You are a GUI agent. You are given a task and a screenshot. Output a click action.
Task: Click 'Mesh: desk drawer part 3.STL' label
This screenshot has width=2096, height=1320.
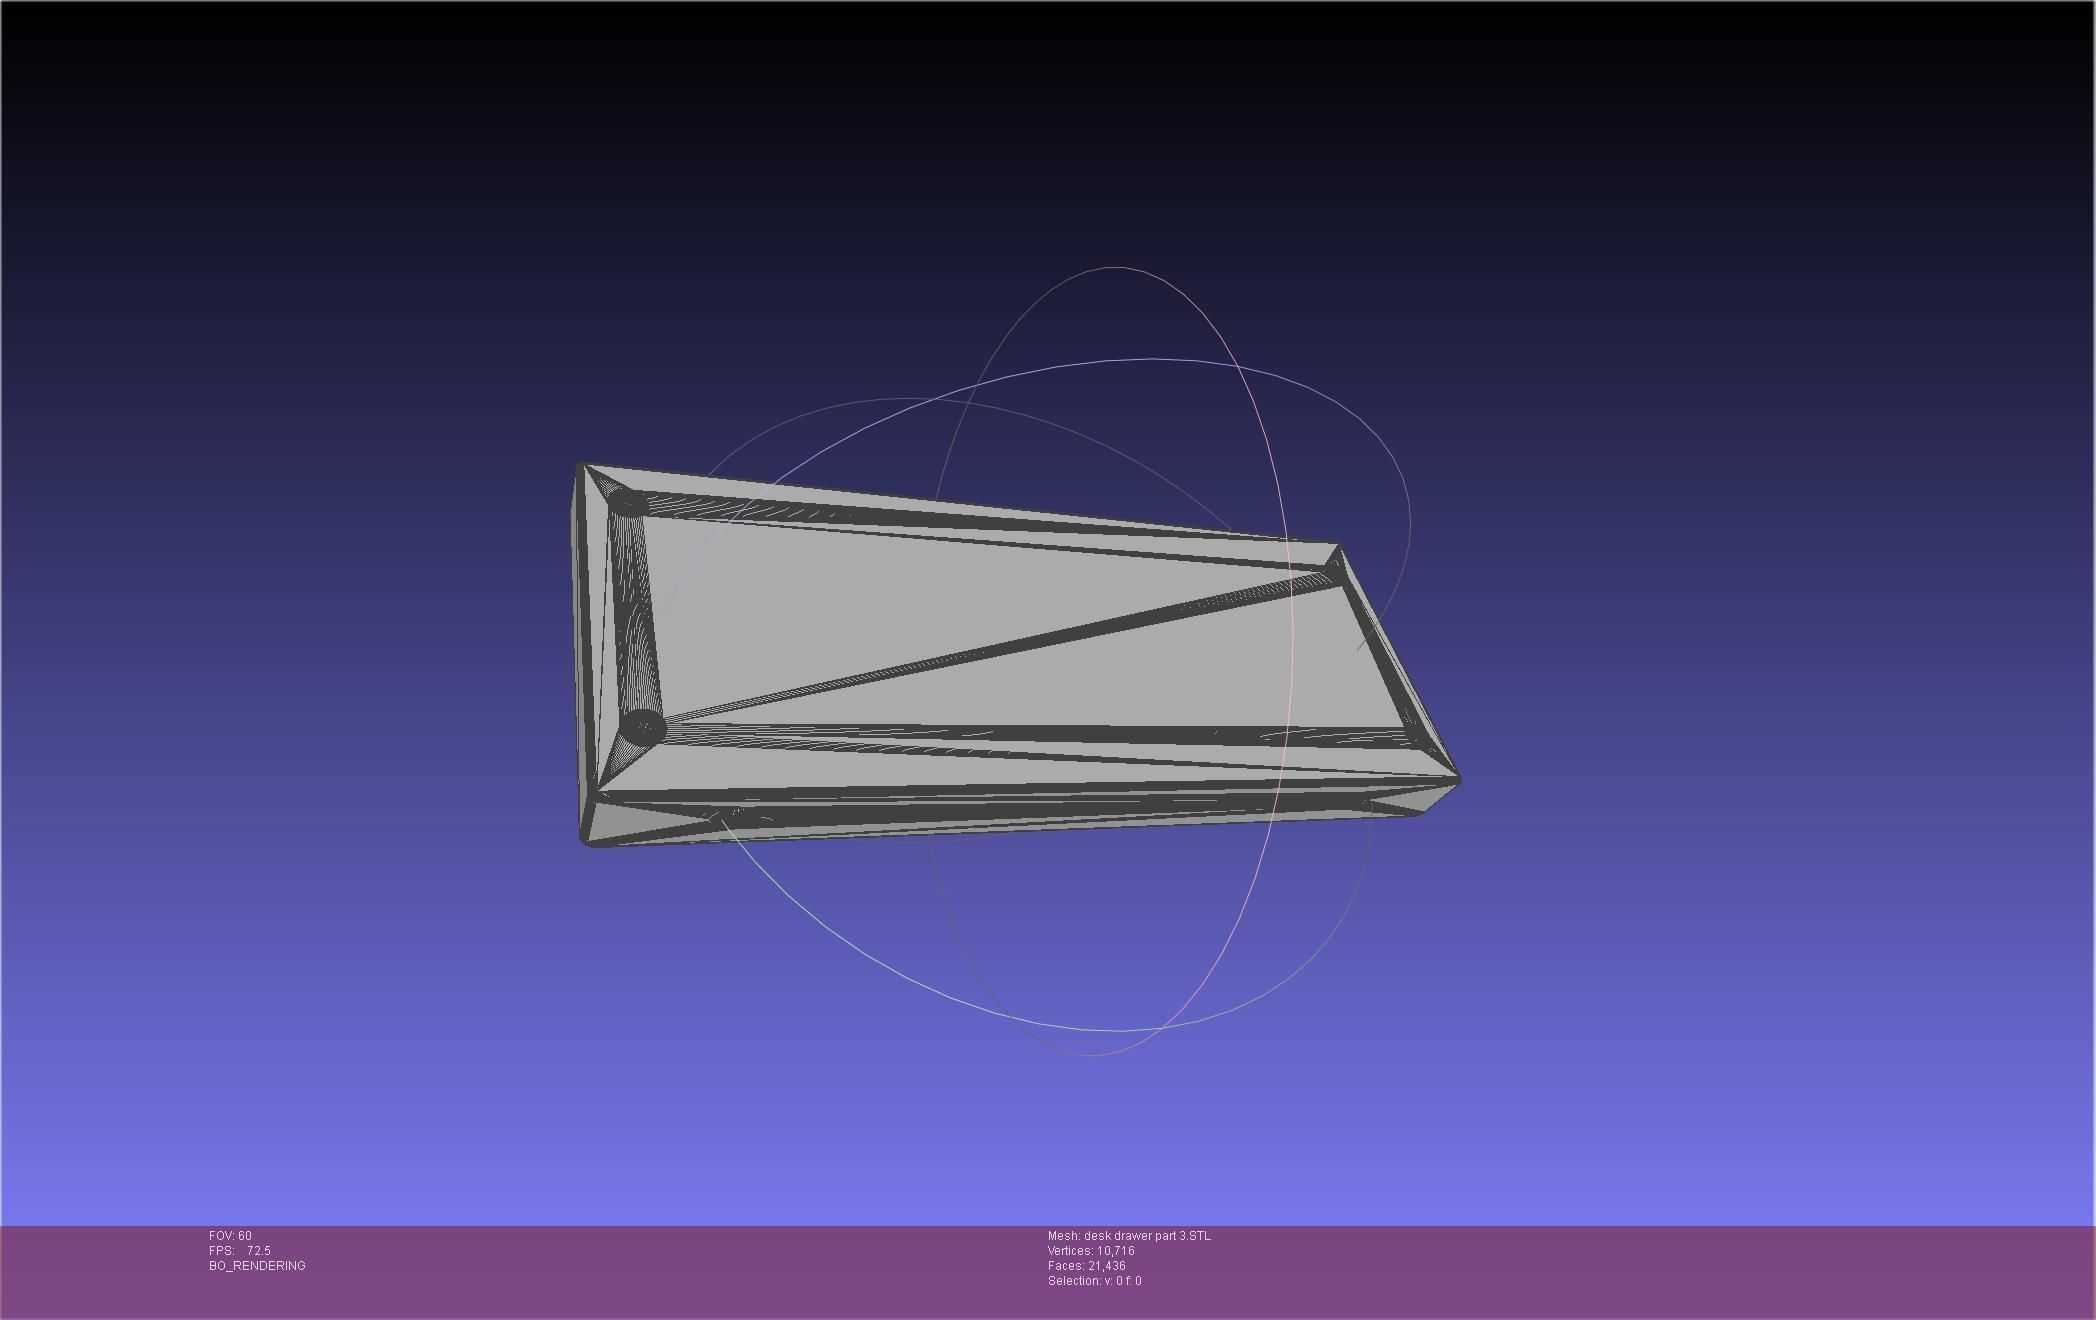[x=1129, y=1236]
